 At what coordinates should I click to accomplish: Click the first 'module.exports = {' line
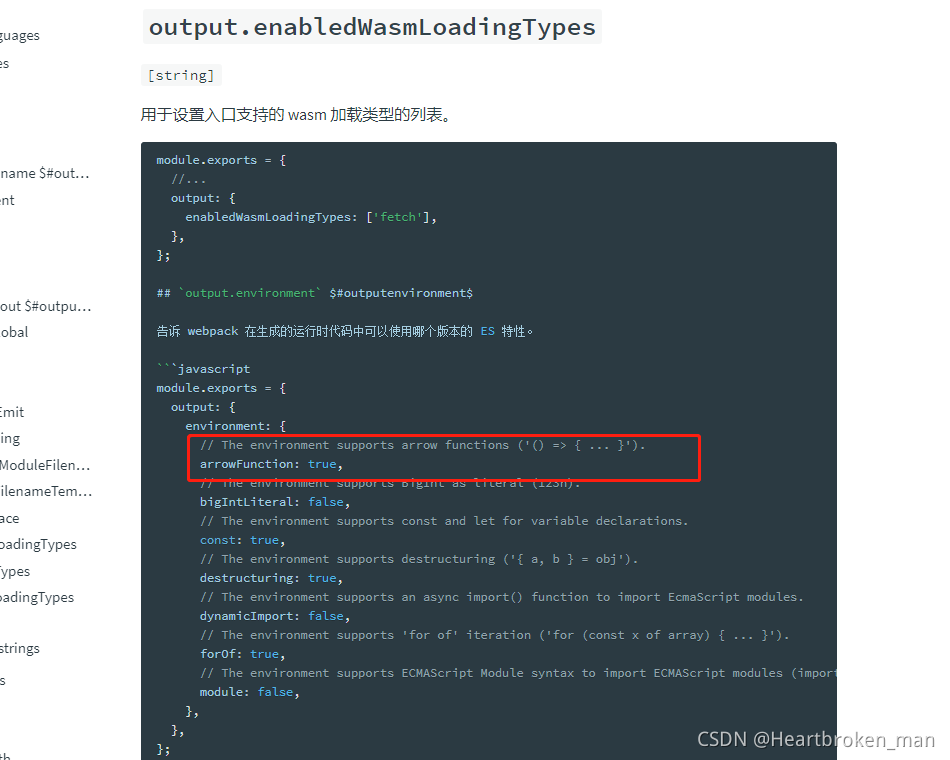tap(221, 160)
